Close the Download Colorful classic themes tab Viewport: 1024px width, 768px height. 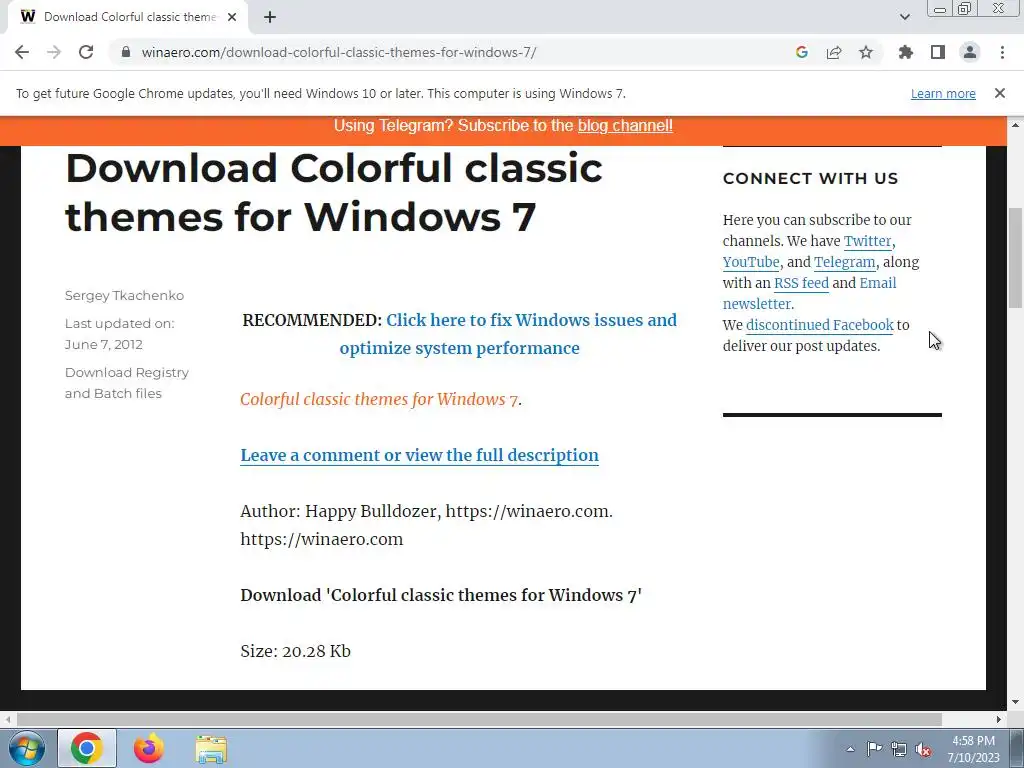tap(232, 17)
